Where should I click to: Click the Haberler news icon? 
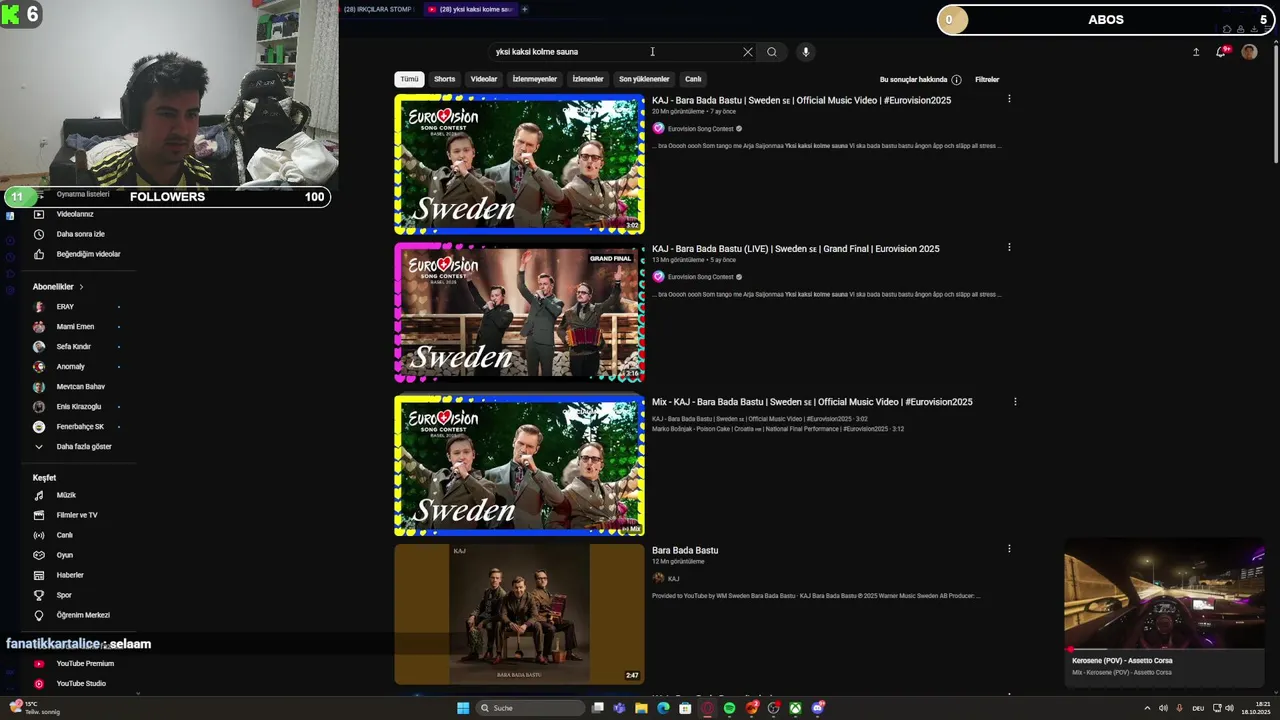(x=39, y=575)
